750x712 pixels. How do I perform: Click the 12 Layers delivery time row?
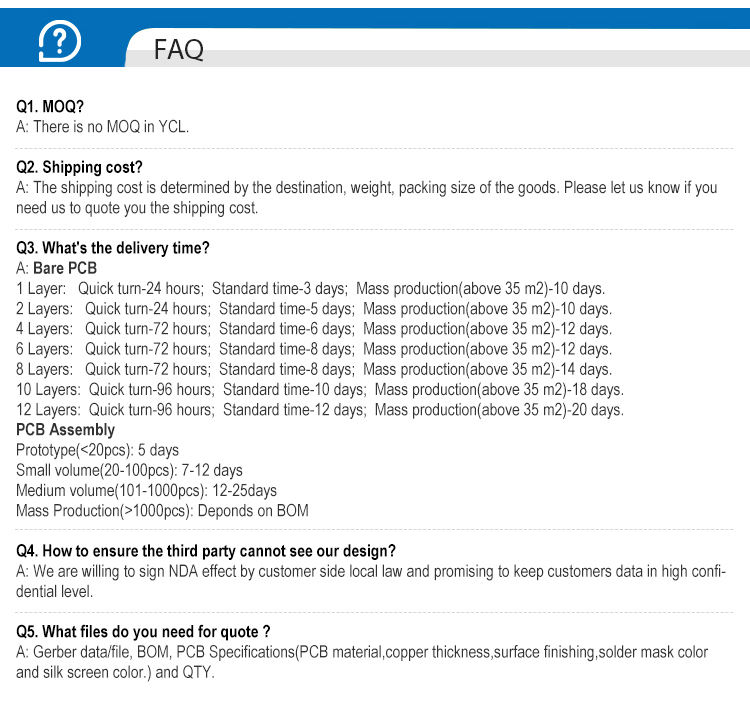point(320,410)
